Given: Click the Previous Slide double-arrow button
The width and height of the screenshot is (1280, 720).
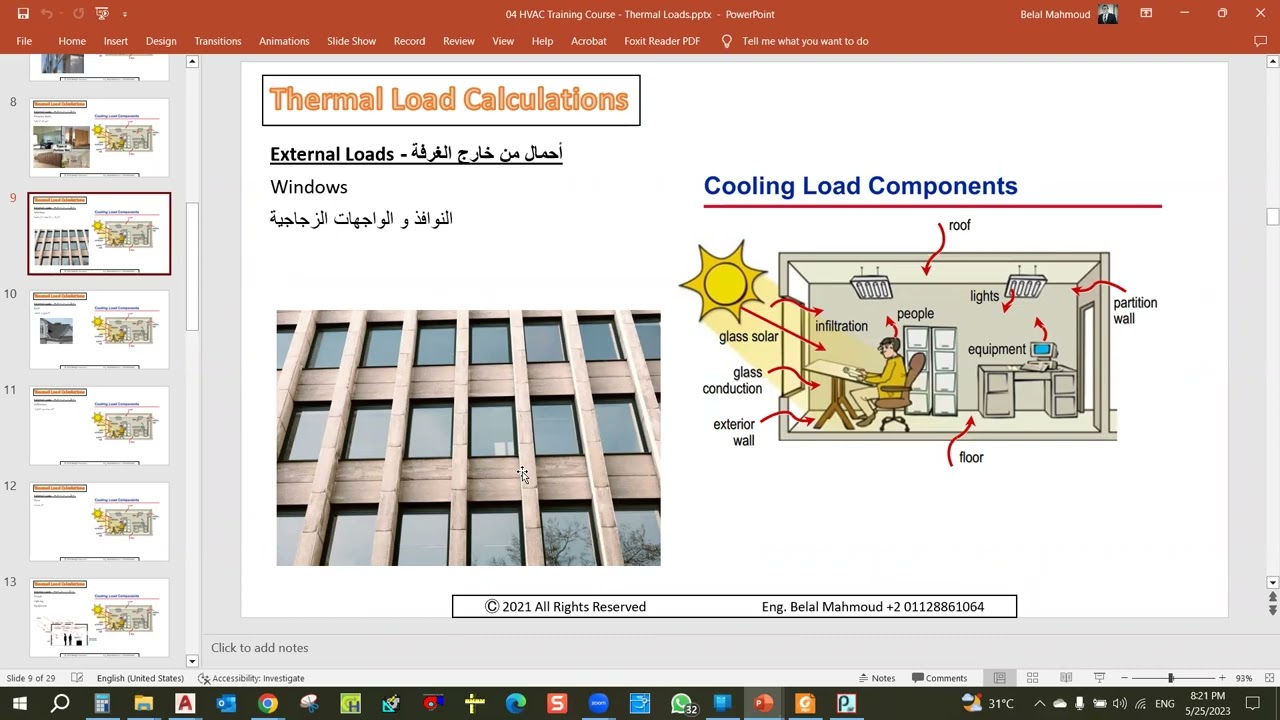Looking at the screenshot, I should click(1272, 597).
